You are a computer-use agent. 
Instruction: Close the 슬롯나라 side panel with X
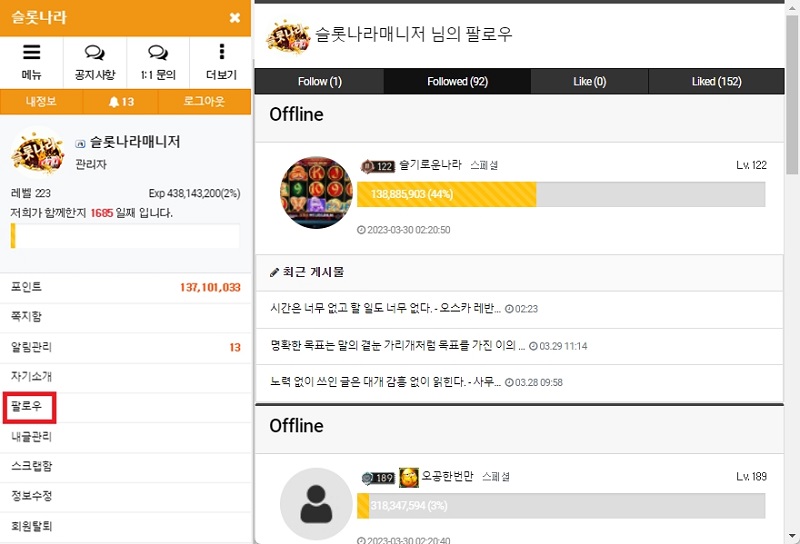235,18
